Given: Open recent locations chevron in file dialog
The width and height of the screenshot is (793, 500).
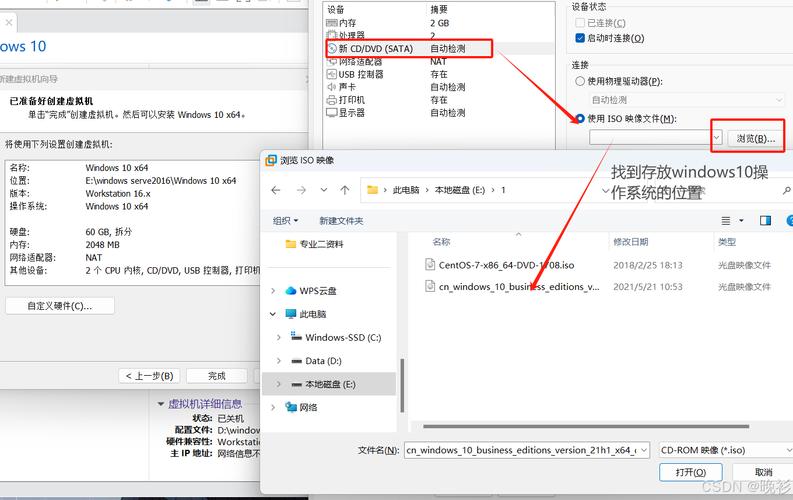Looking at the screenshot, I should 324,190.
